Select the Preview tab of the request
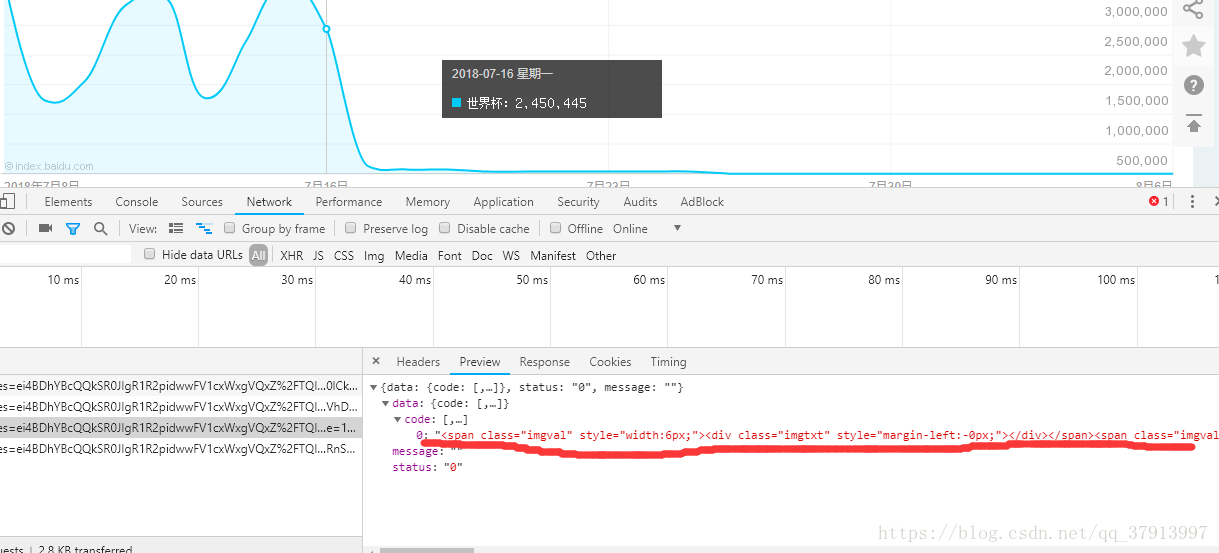1219x553 pixels. pyautogui.click(x=480, y=362)
